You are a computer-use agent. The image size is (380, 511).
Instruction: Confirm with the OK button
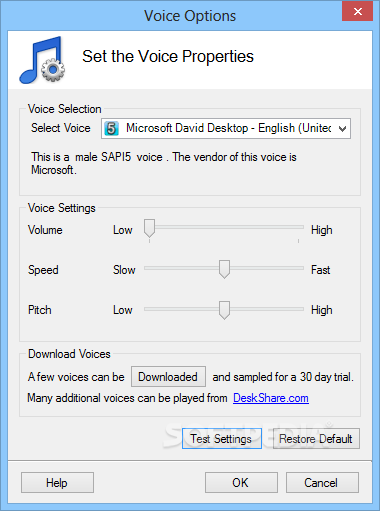[241, 482]
